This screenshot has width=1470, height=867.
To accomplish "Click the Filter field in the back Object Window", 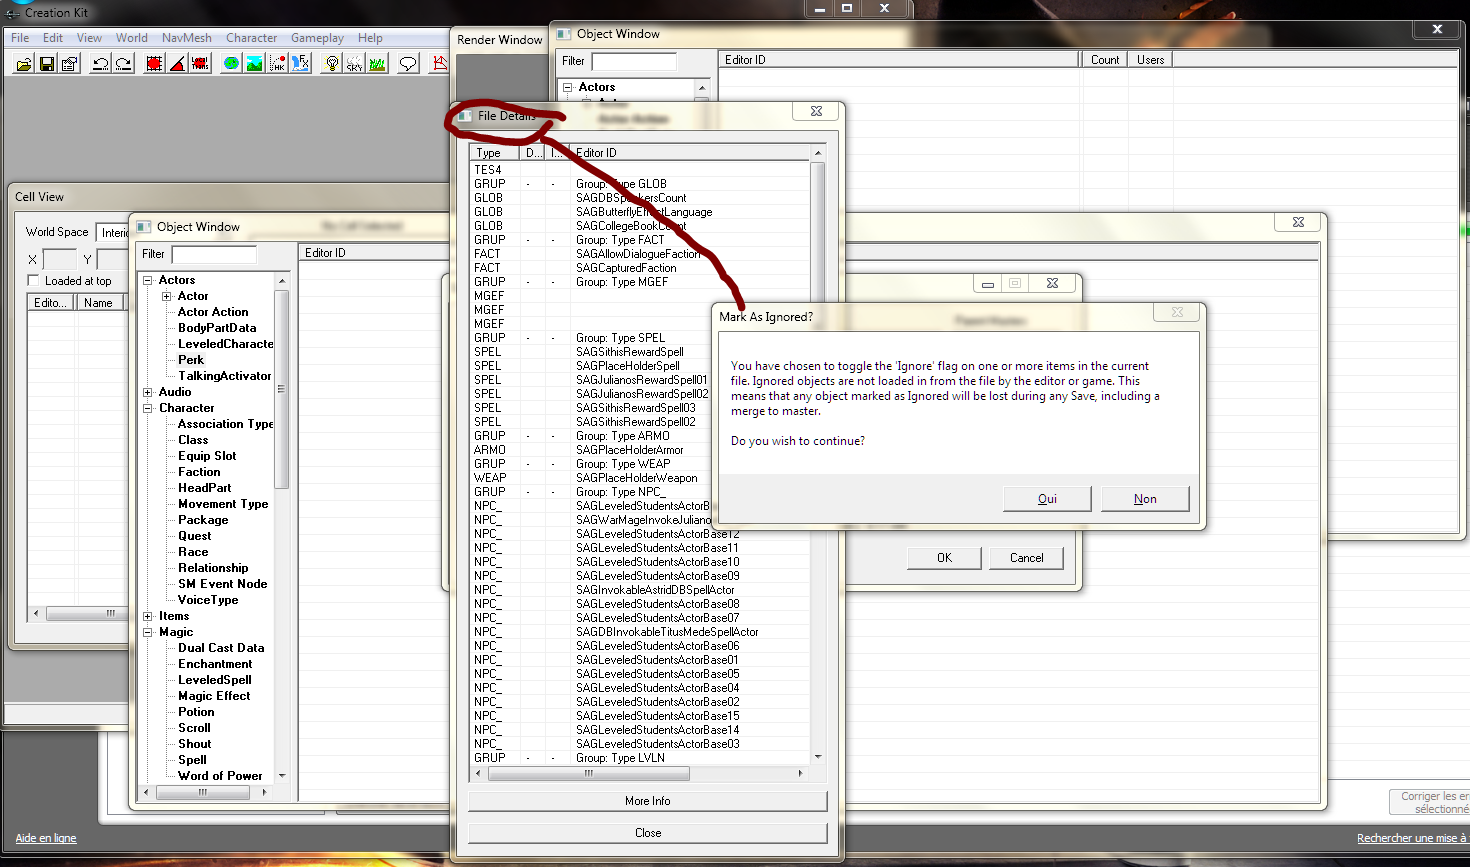I will tap(634, 61).
